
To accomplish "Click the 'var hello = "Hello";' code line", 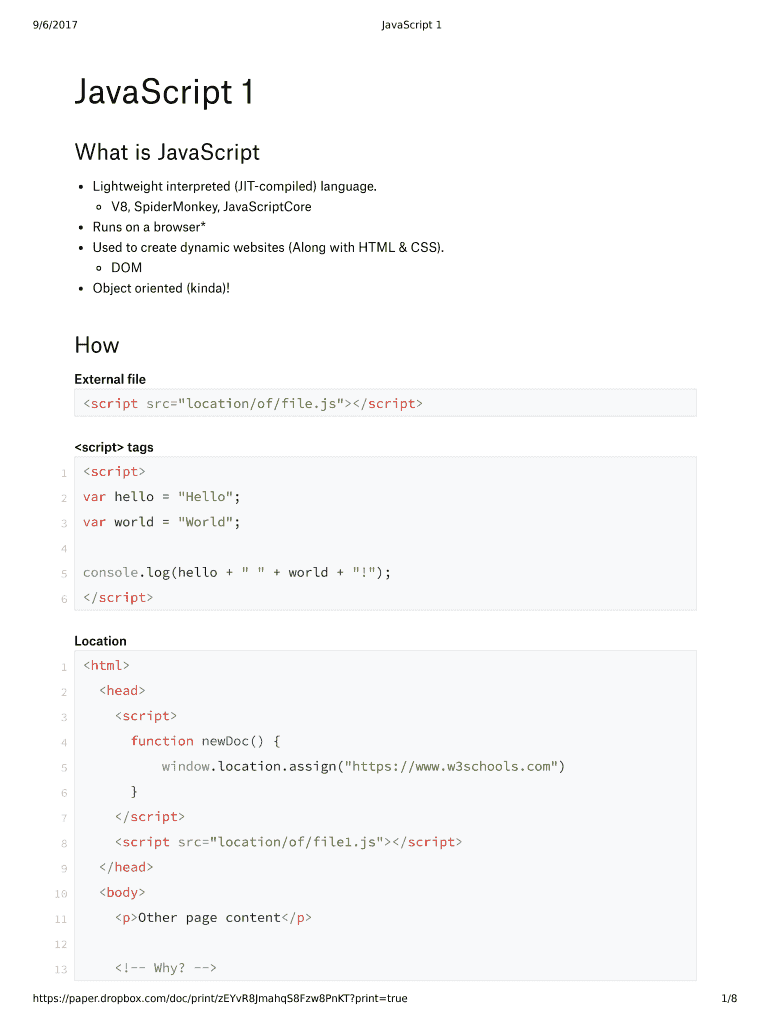I will [x=162, y=496].
